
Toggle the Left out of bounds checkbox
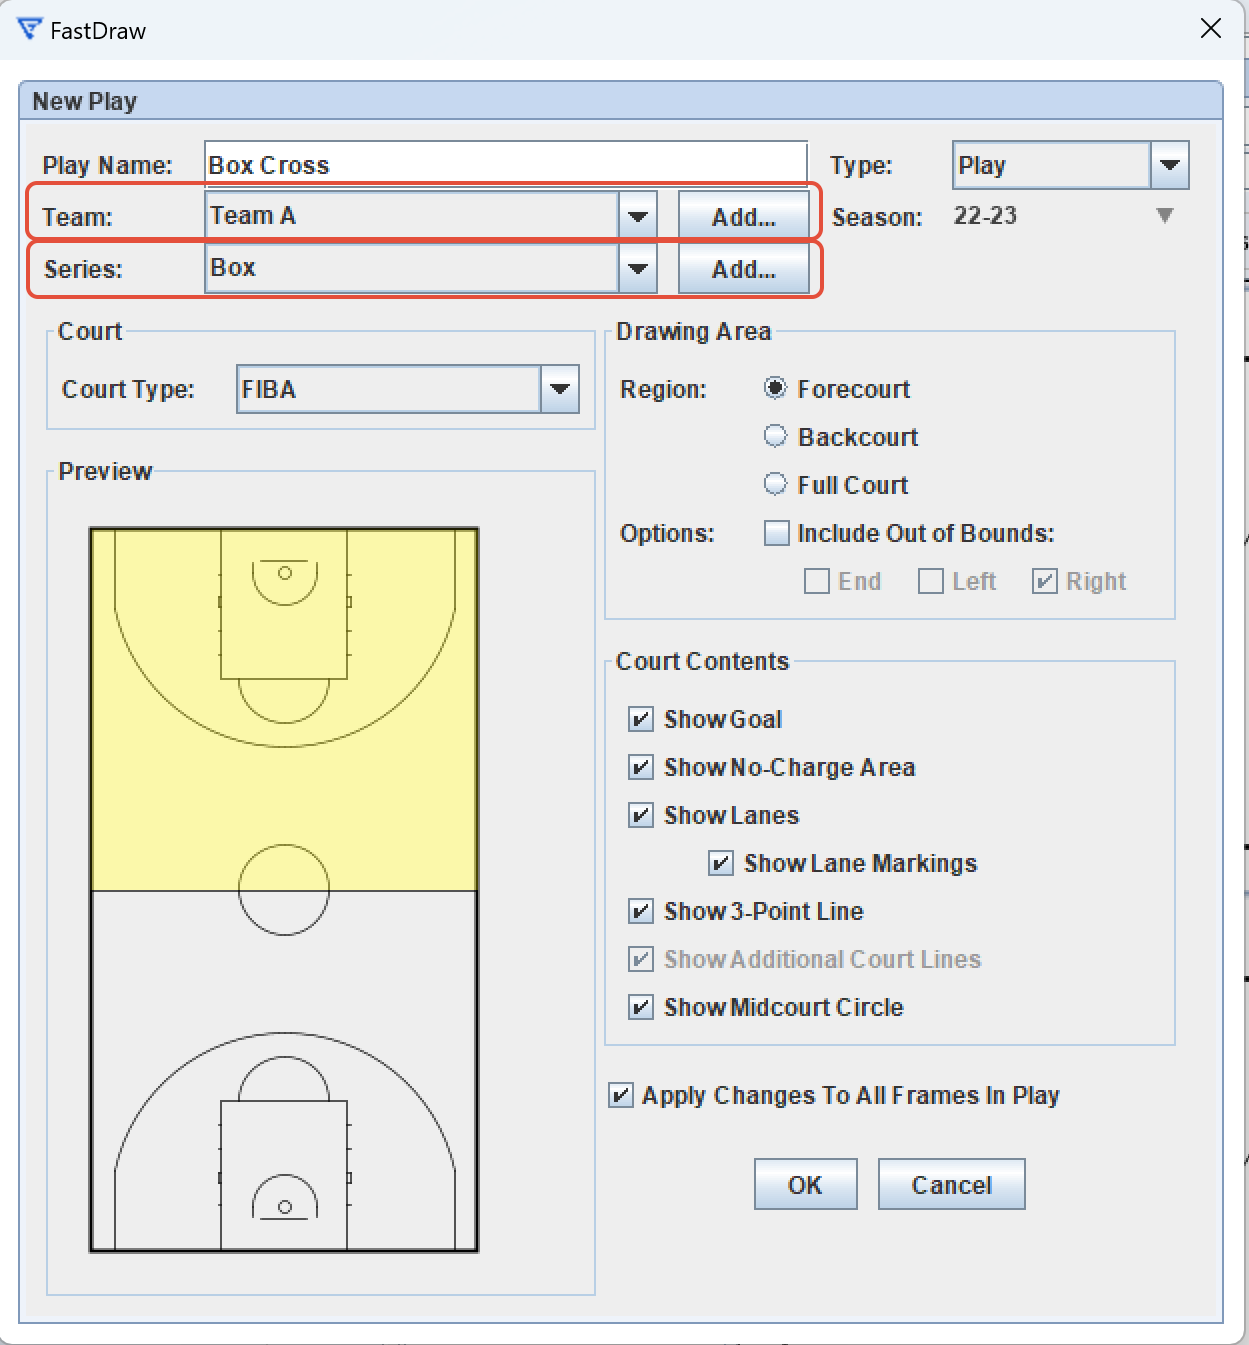click(x=930, y=581)
